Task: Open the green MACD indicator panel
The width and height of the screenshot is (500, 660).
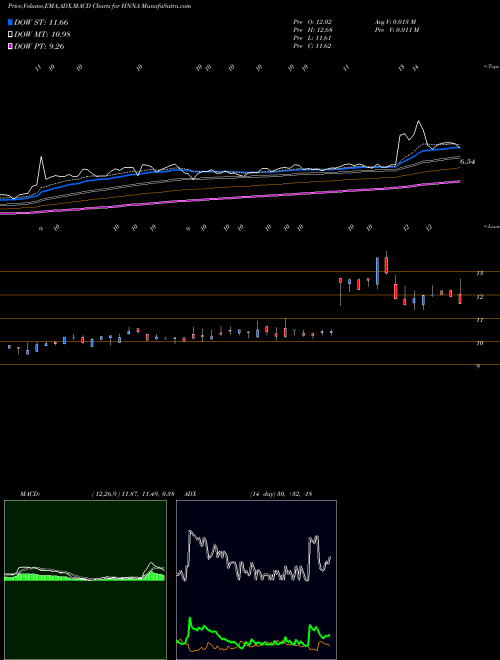Action: click(85, 580)
